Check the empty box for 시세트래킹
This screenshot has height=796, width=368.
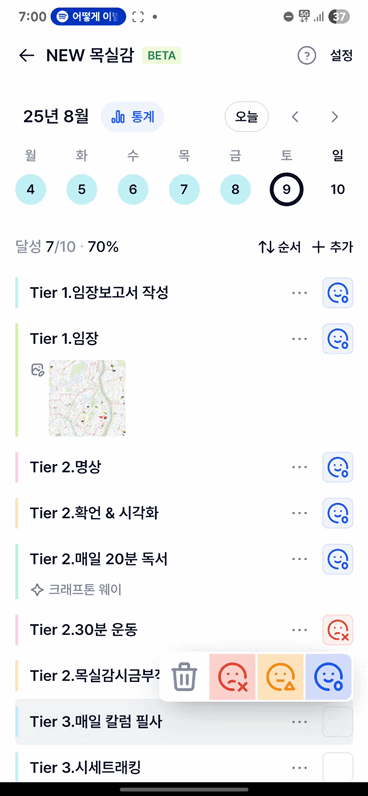pyautogui.click(x=338, y=768)
